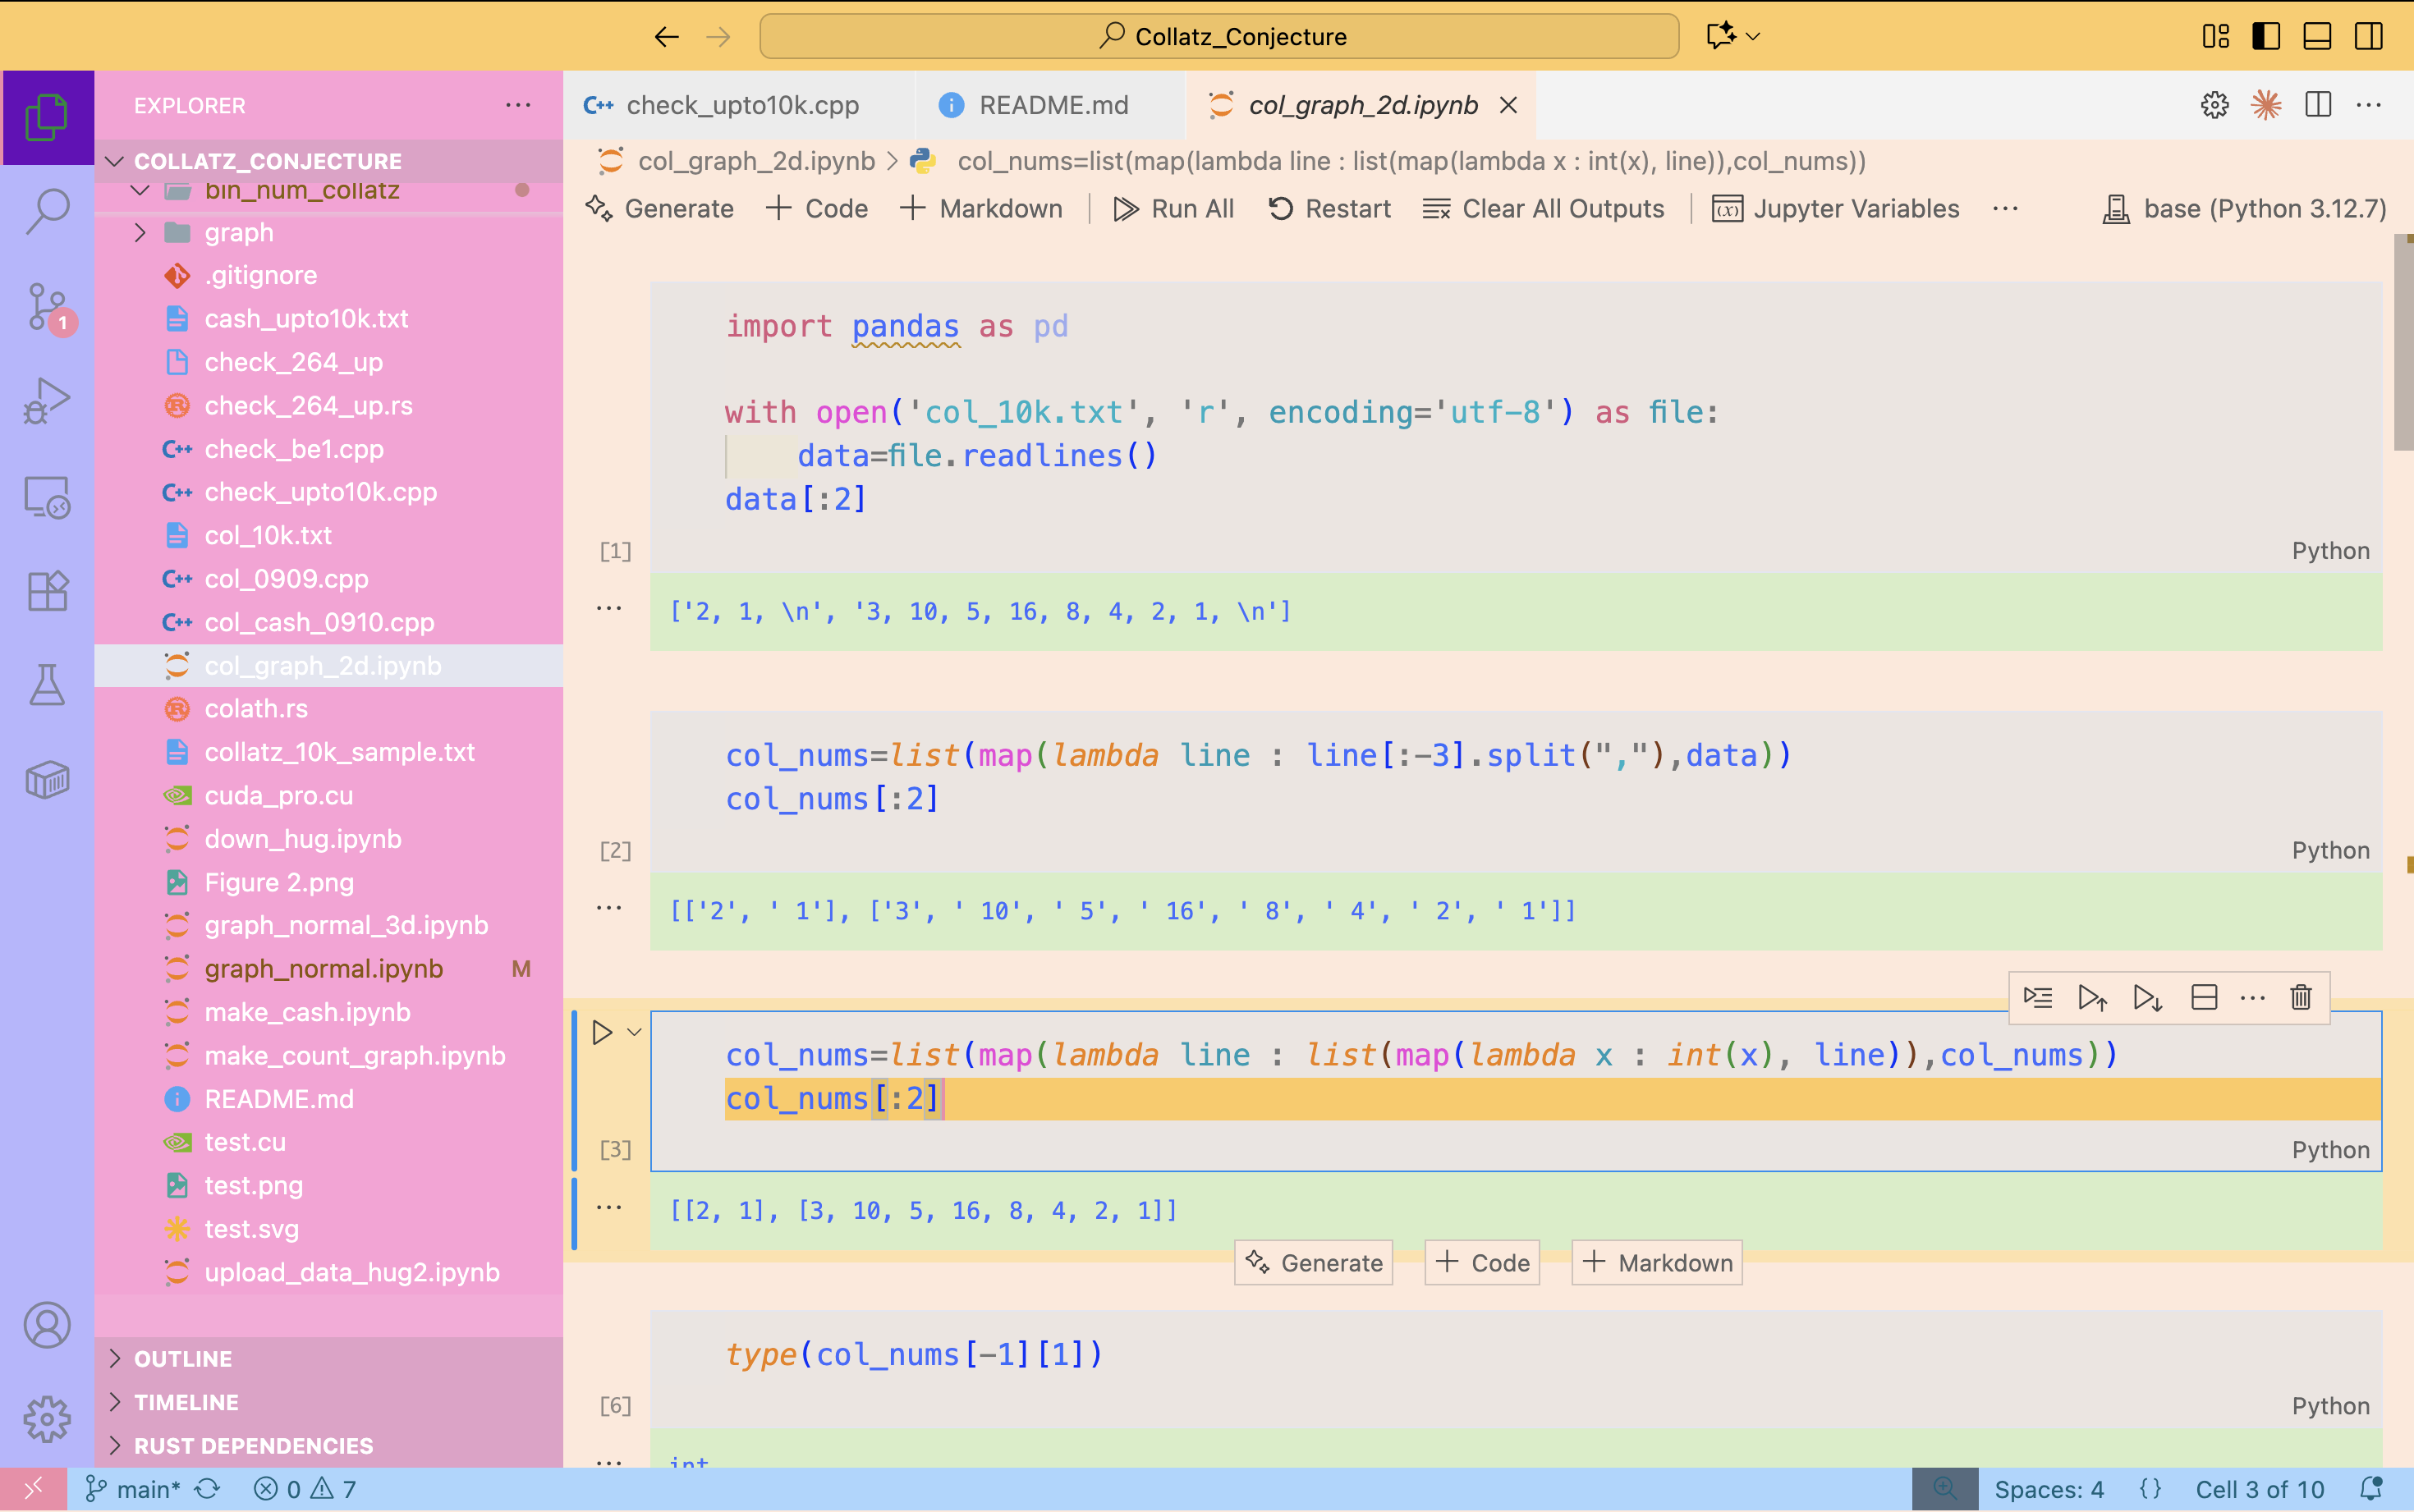The height and width of the screenshot is (1512, 2414).
Task: Execute cells above using the toolbar icon
Action: [2092, 997]
